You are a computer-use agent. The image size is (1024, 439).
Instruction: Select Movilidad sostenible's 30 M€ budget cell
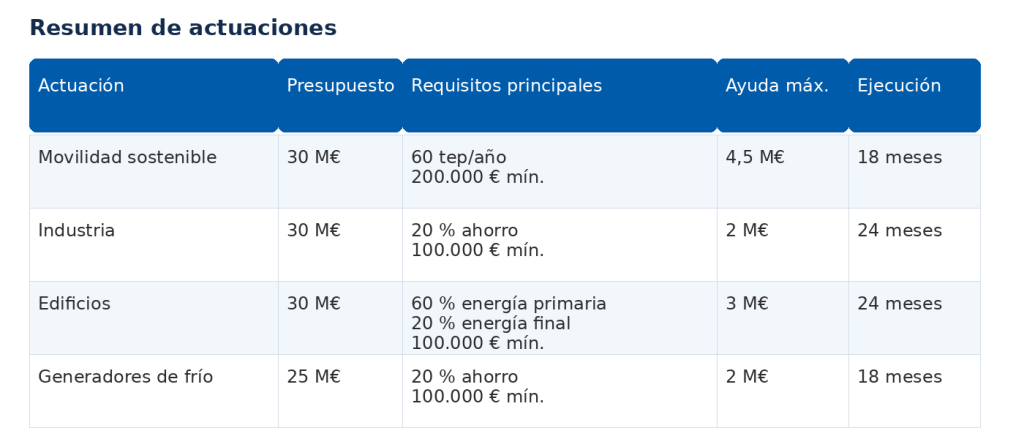pos(340,171)
